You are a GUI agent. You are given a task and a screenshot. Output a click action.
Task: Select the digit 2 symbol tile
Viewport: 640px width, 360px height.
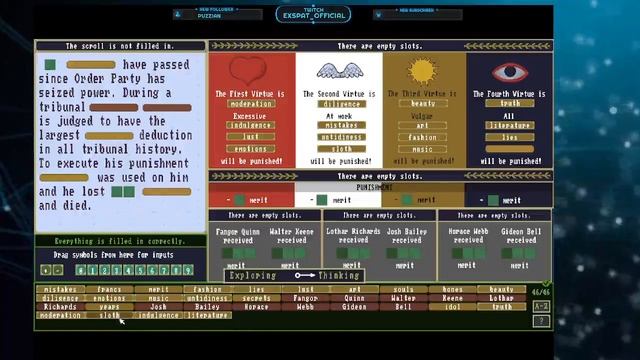coord(104,270)
